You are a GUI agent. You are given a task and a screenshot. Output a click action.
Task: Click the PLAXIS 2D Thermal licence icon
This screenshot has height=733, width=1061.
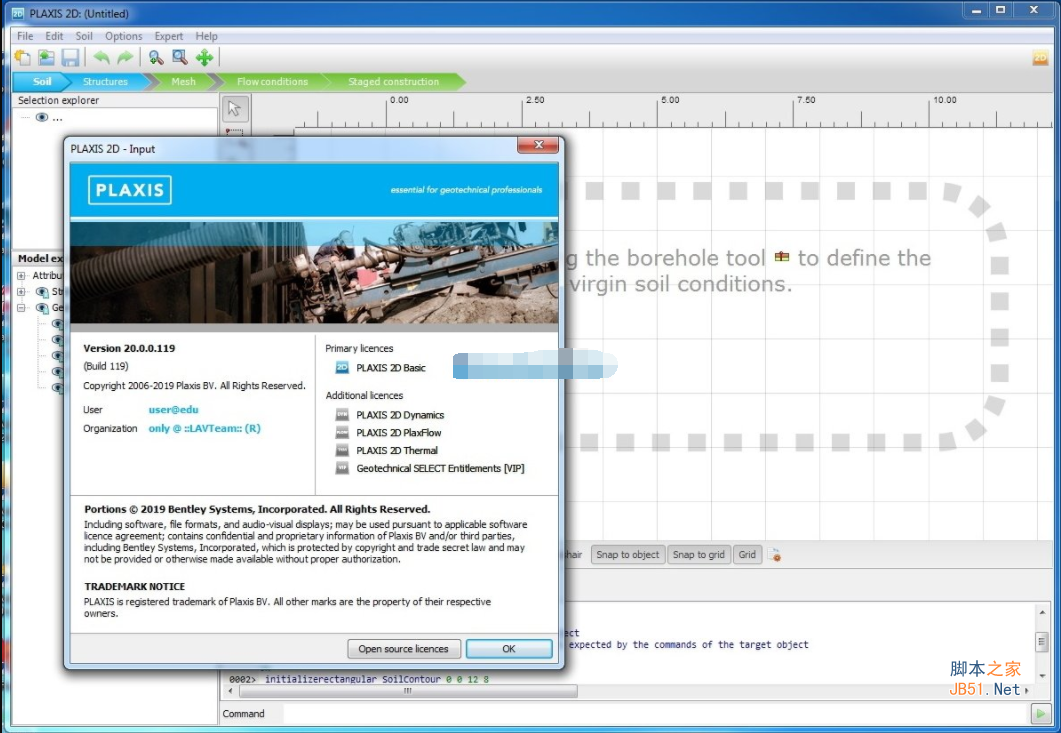pos(342,450)
